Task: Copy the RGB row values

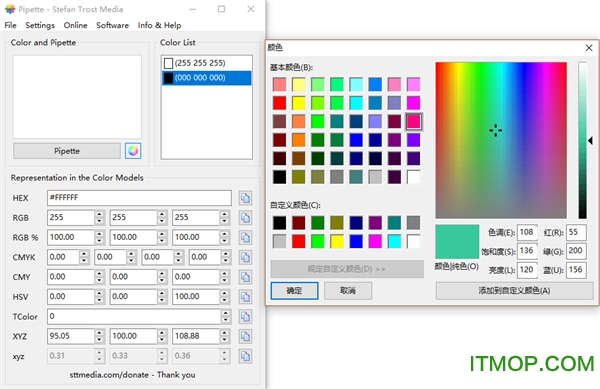Action: 245,218
